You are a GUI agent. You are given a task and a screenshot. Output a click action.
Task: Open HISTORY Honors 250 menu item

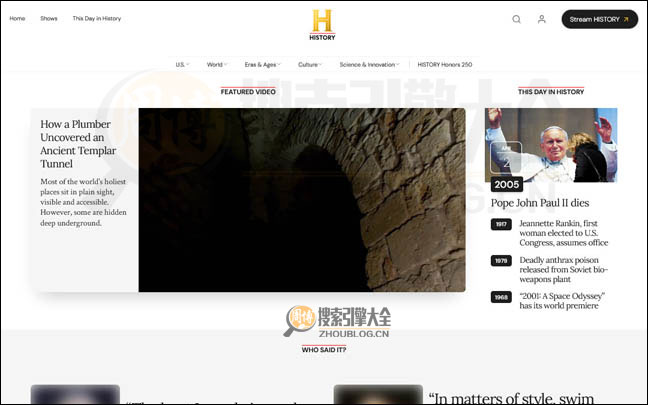[445, 64]
